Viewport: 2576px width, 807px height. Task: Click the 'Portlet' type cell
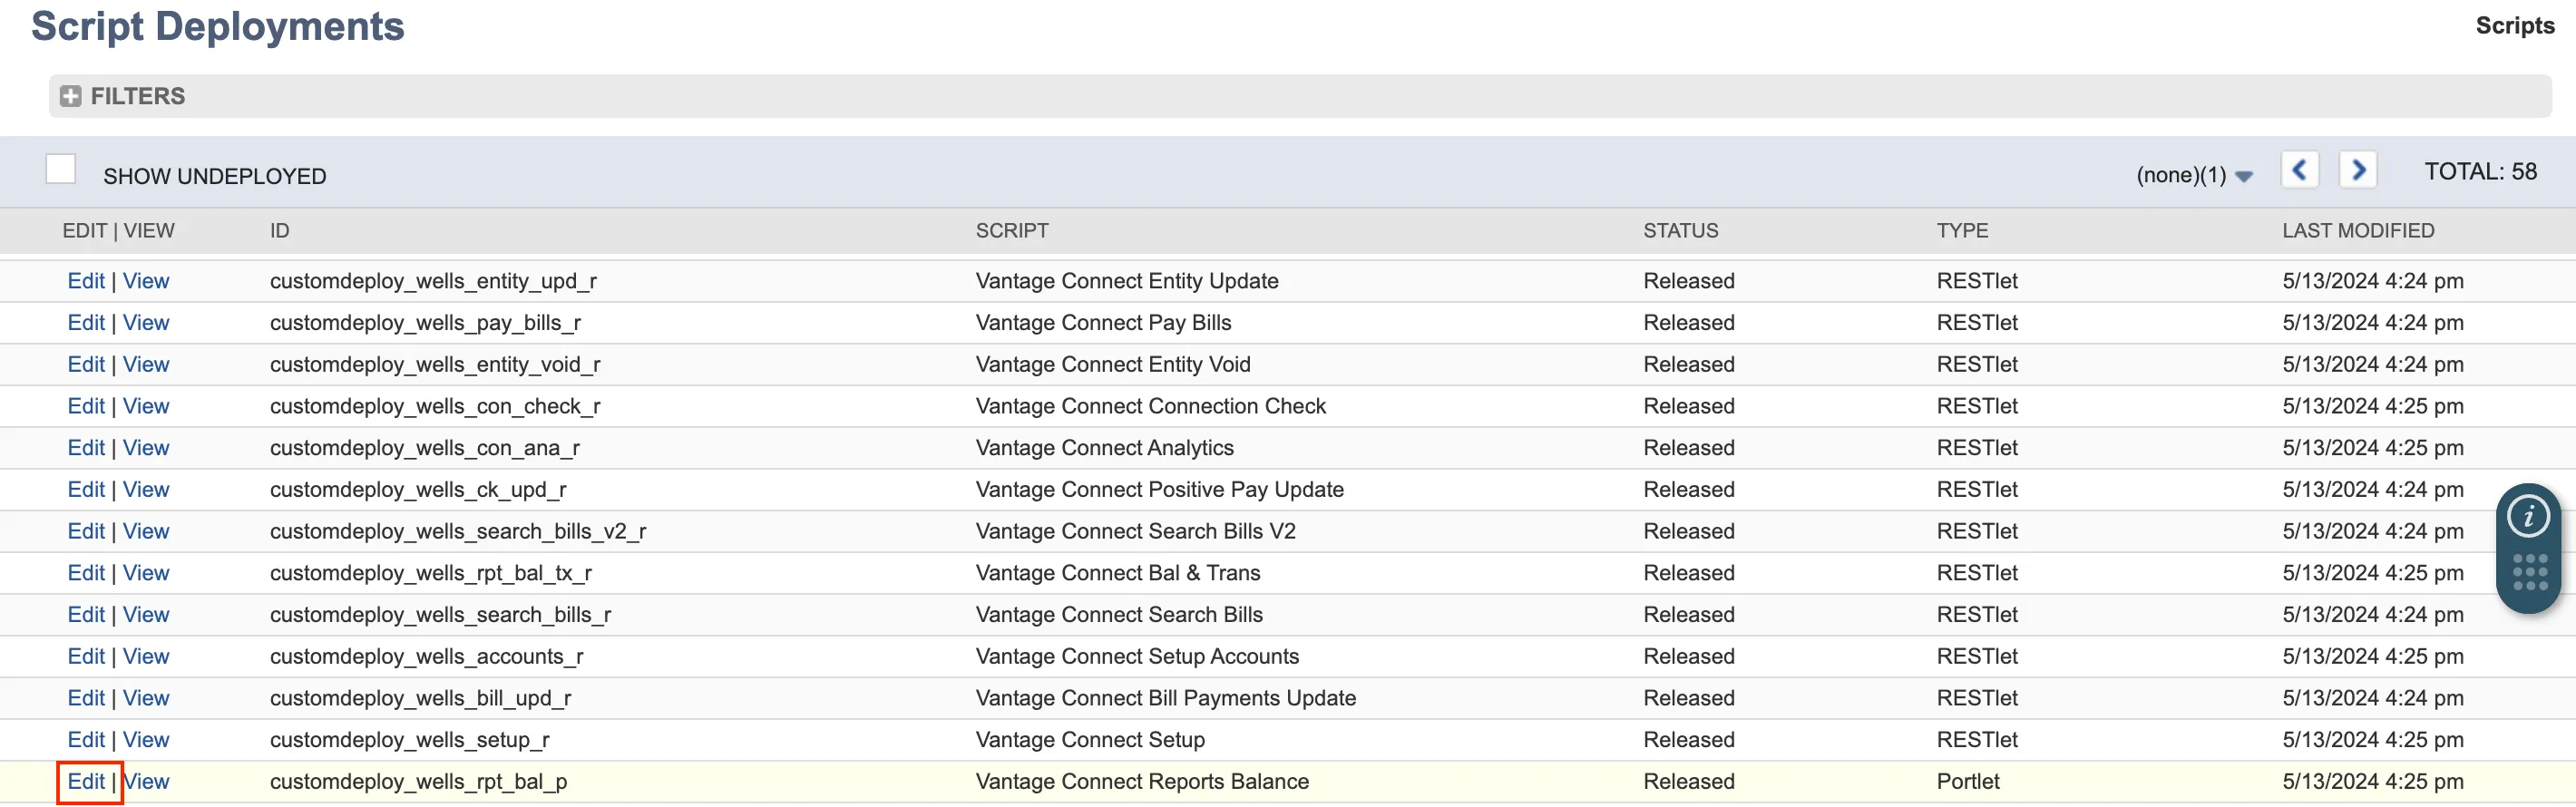[1968, 782]
